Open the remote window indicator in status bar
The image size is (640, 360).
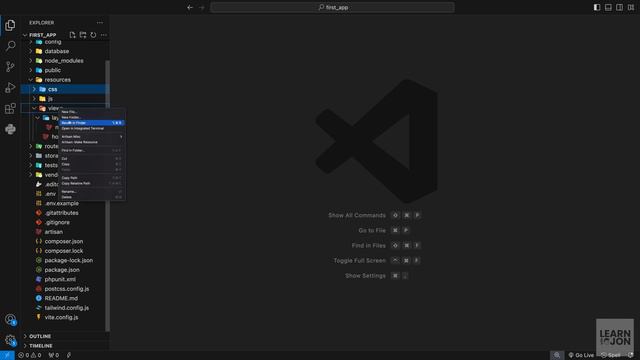tap(7, 355)
